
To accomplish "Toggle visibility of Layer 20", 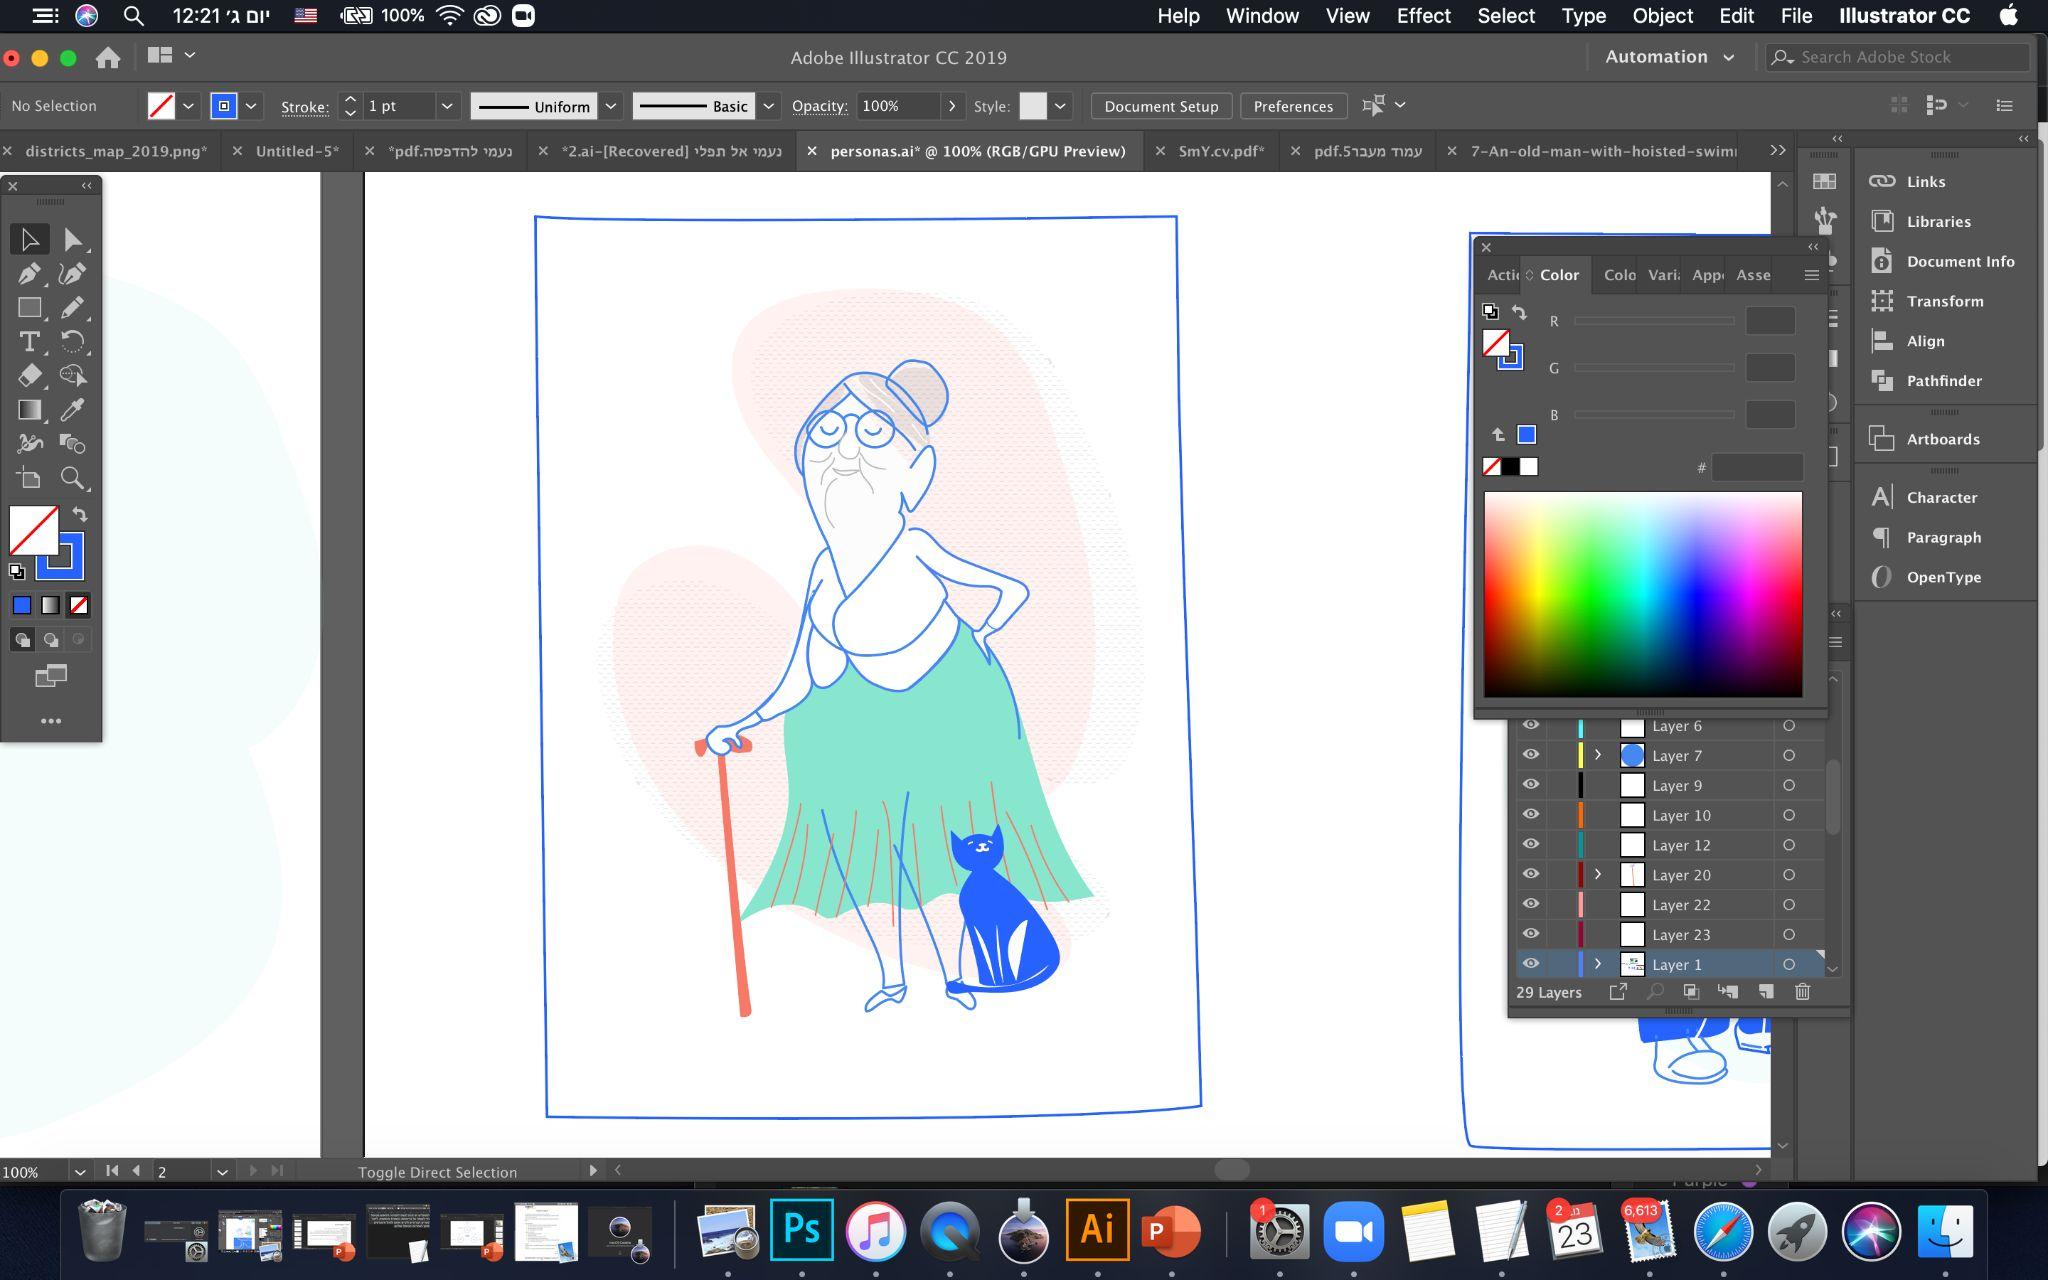I will (1530, 874).
